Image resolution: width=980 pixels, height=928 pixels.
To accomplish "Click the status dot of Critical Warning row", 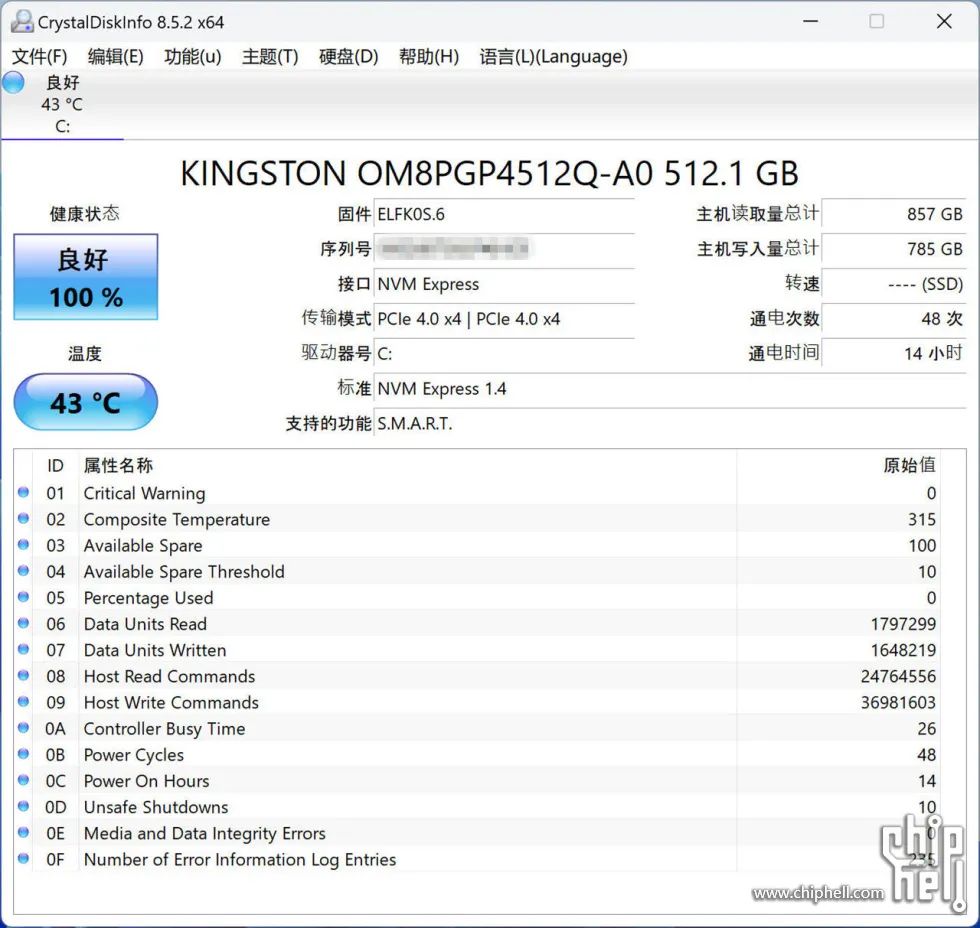I will pyautogui.click(x=24, y=492).
